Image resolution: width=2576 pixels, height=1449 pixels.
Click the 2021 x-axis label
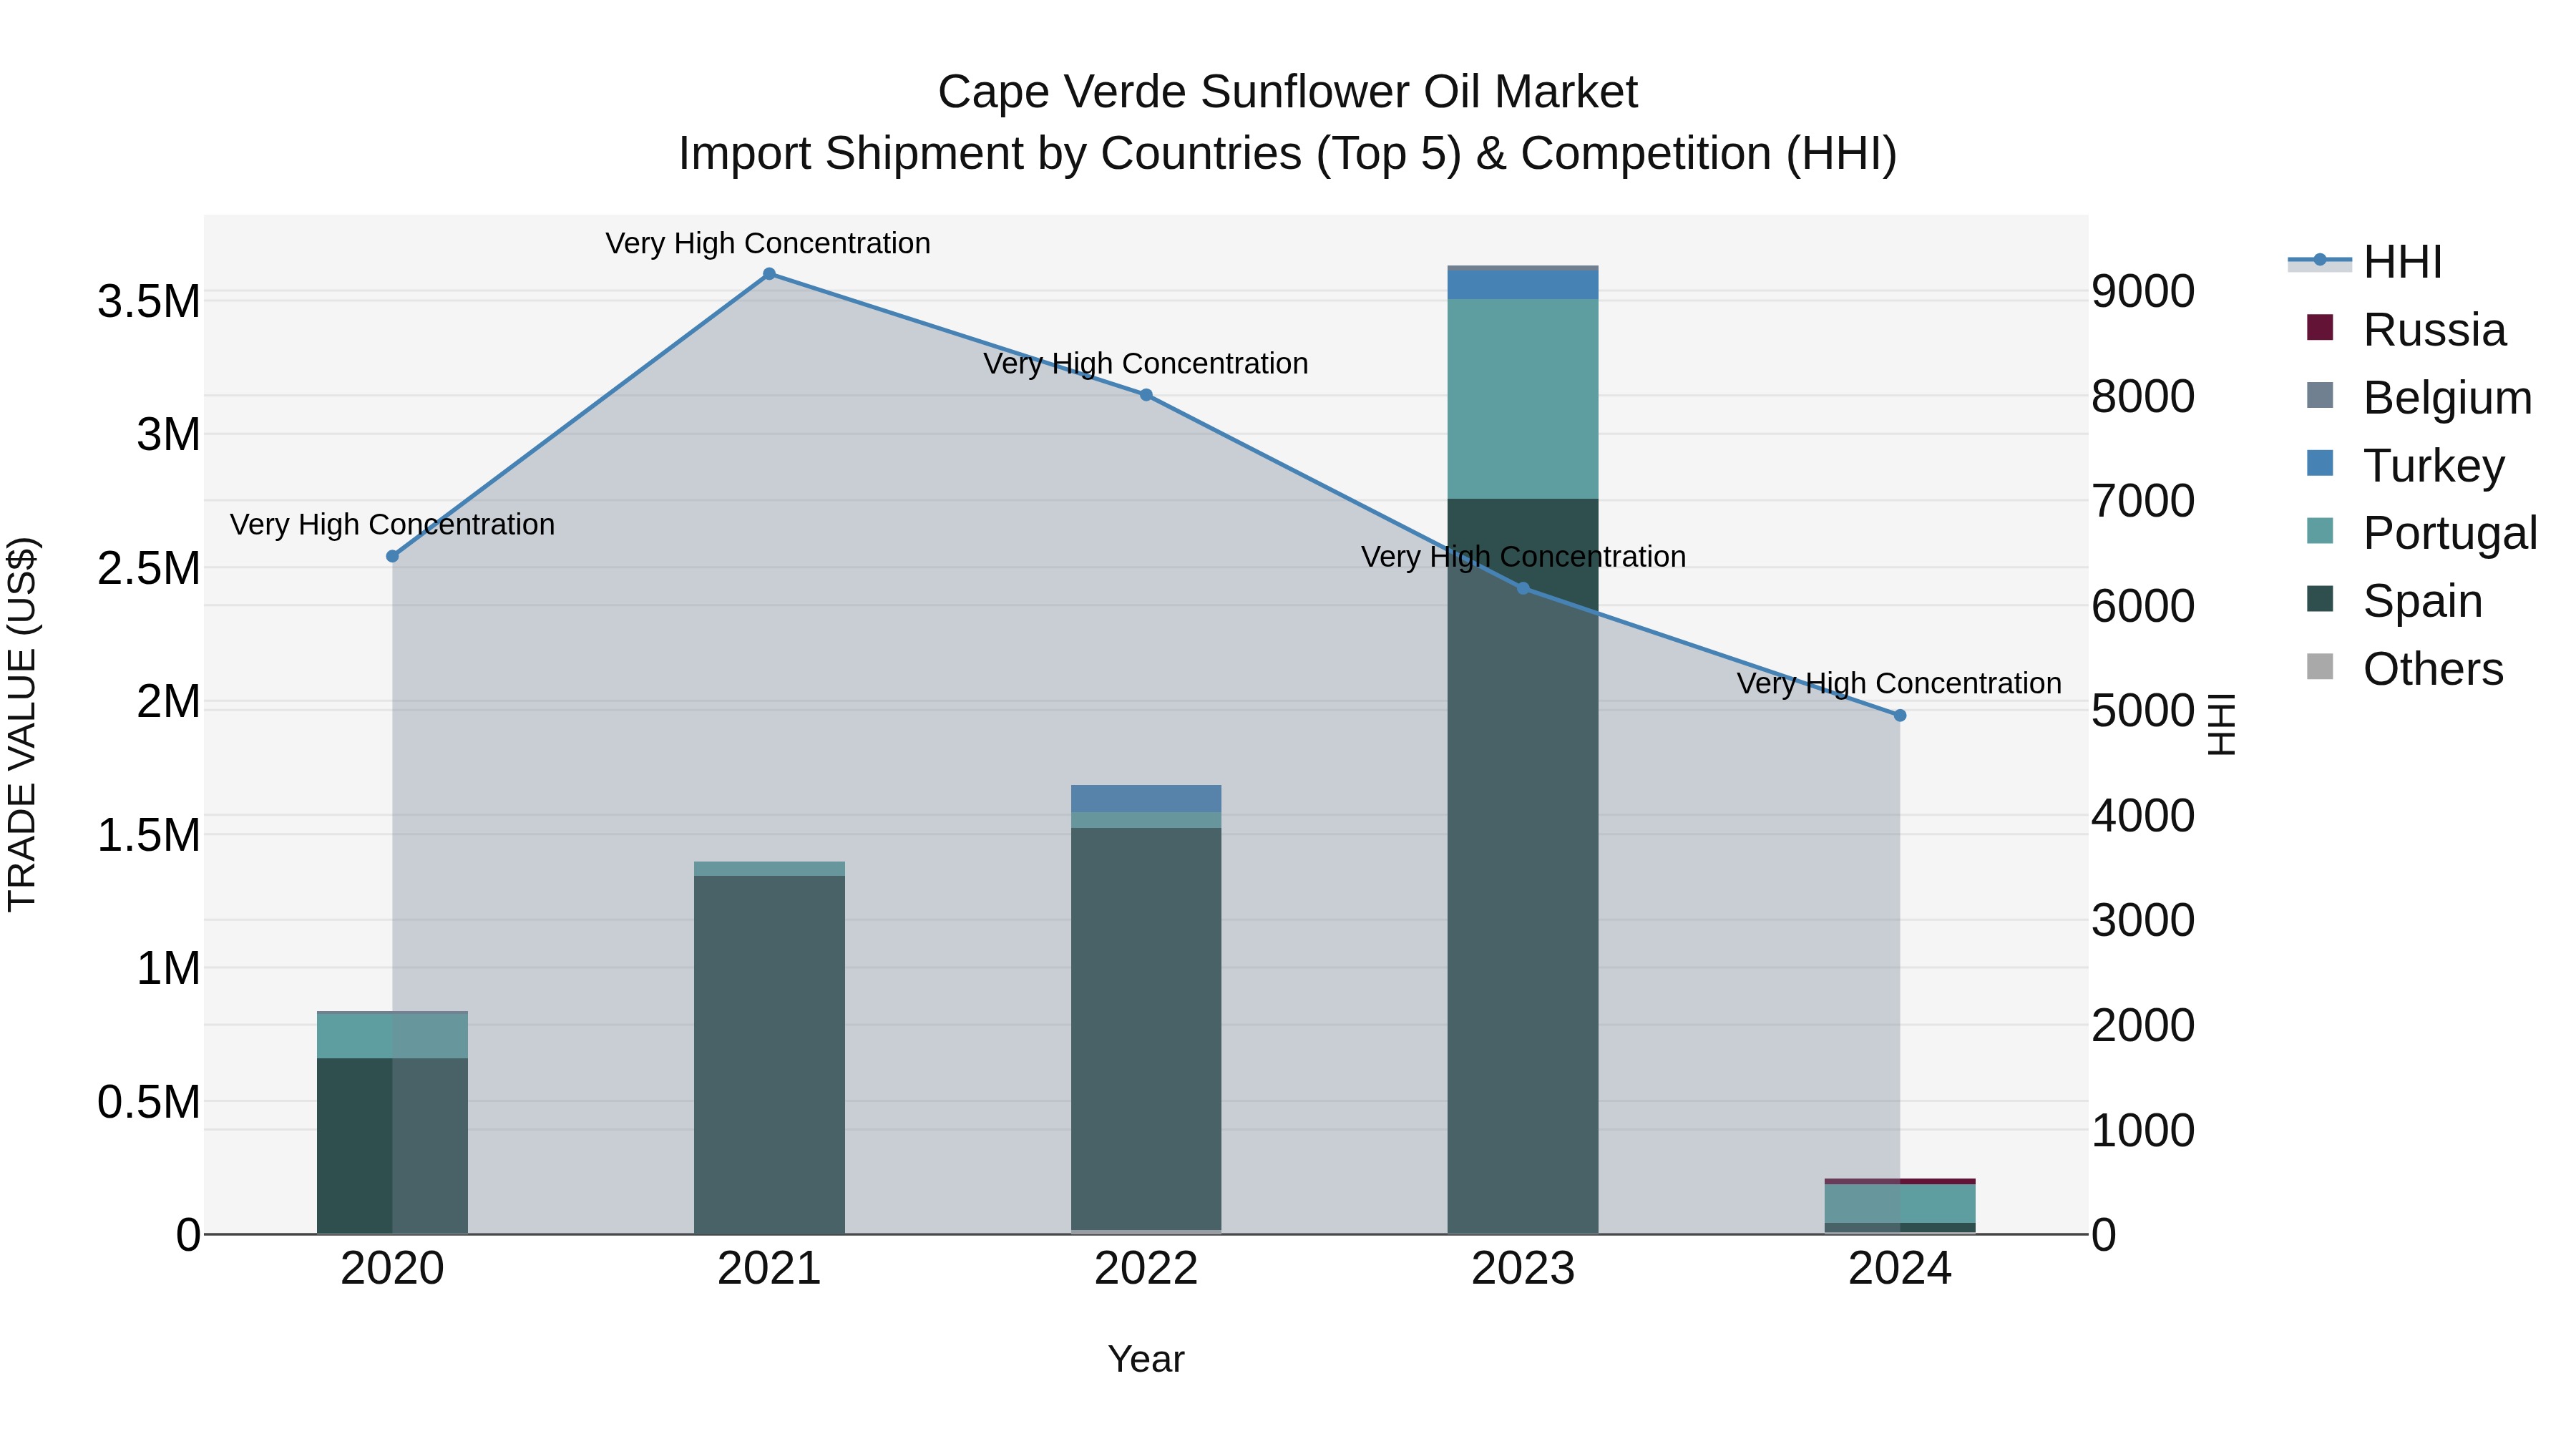[769, 1269]
